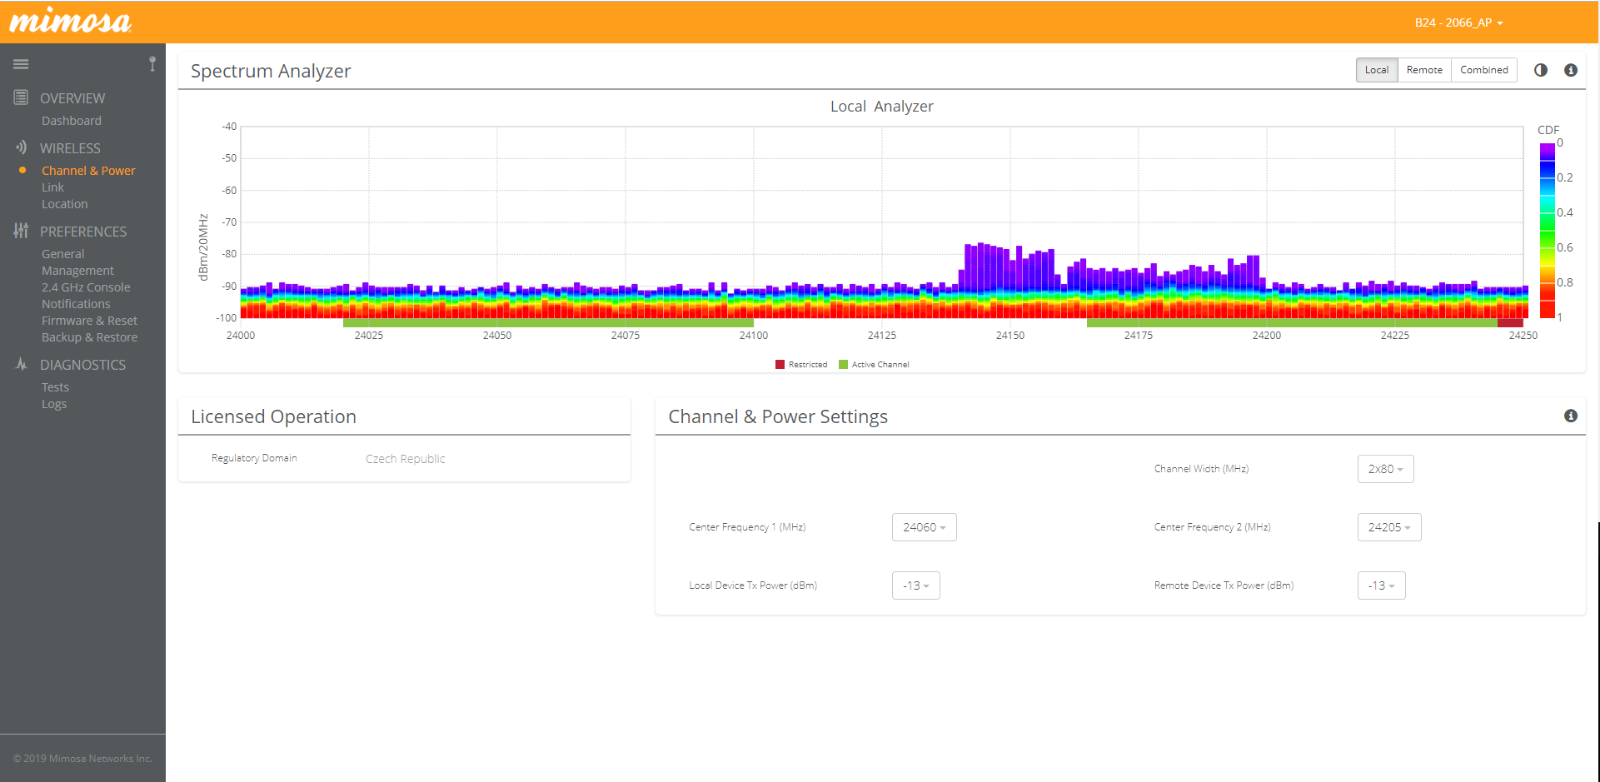Open Notifications preferences
Viewport: 1600px width, 782px height.
[x=76, y=304]
